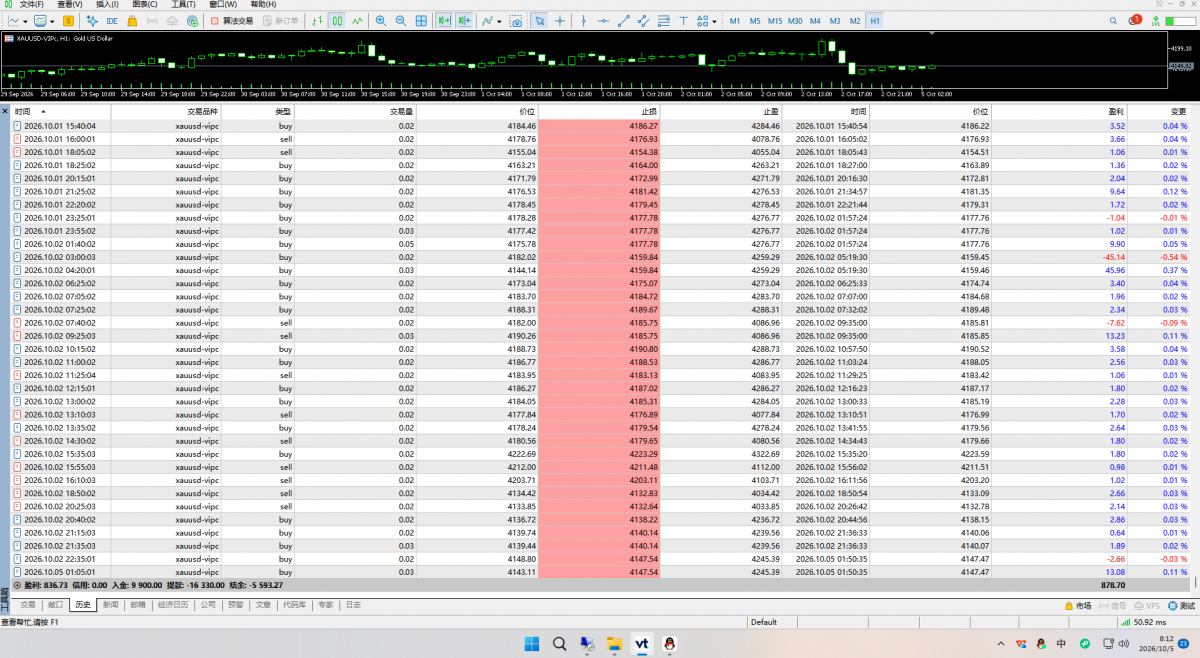Switch chart to bar chart style
This screenshot has width=1200, height=658.
317,20
